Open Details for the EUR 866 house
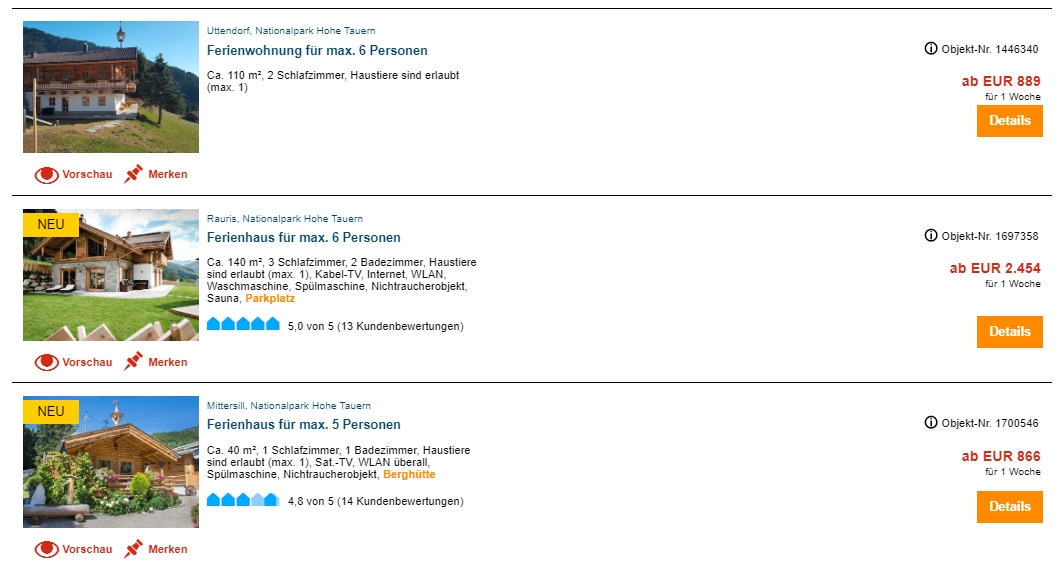Screen dimensions: 1059x563 coord(1010,507)
